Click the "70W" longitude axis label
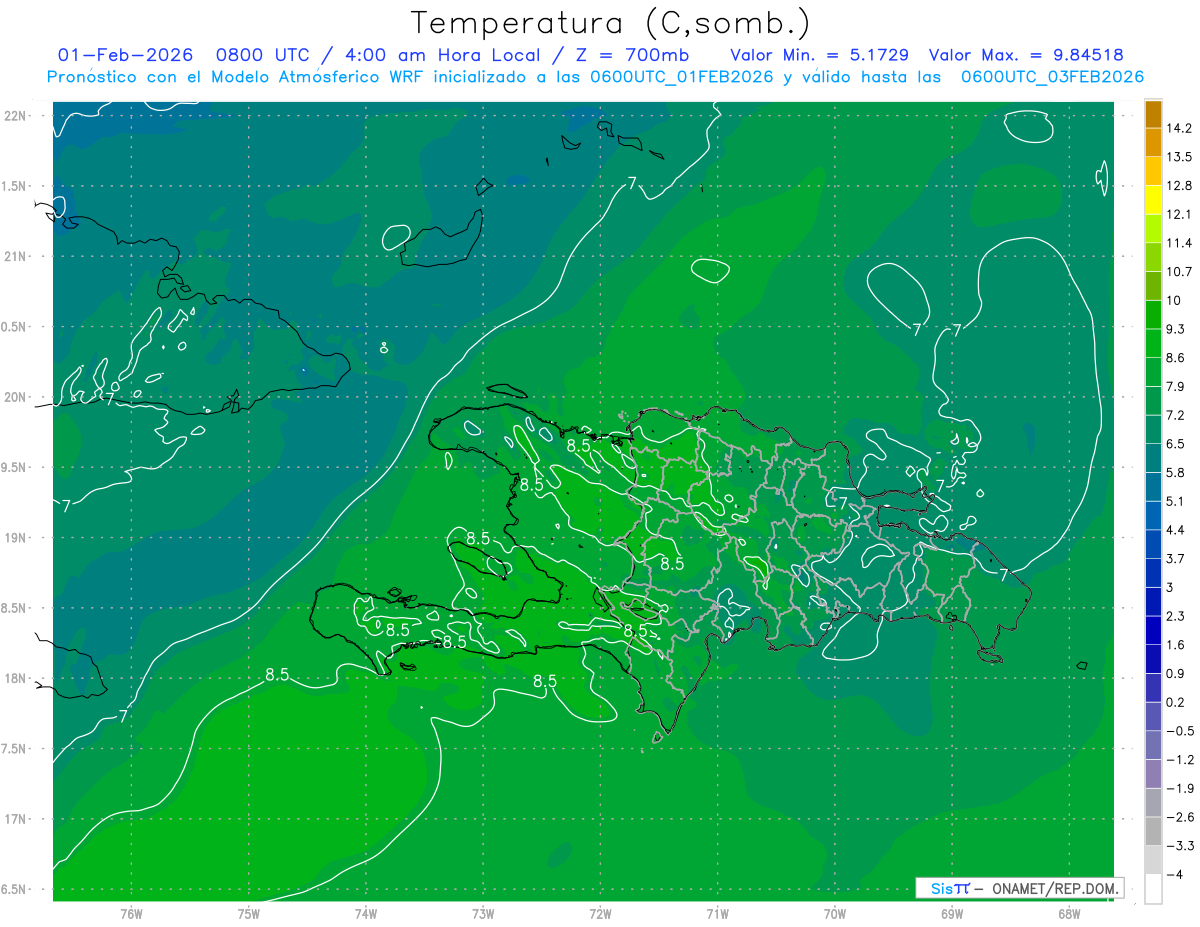This screenshot has width=1200, height=927. [x=834, y=913]
